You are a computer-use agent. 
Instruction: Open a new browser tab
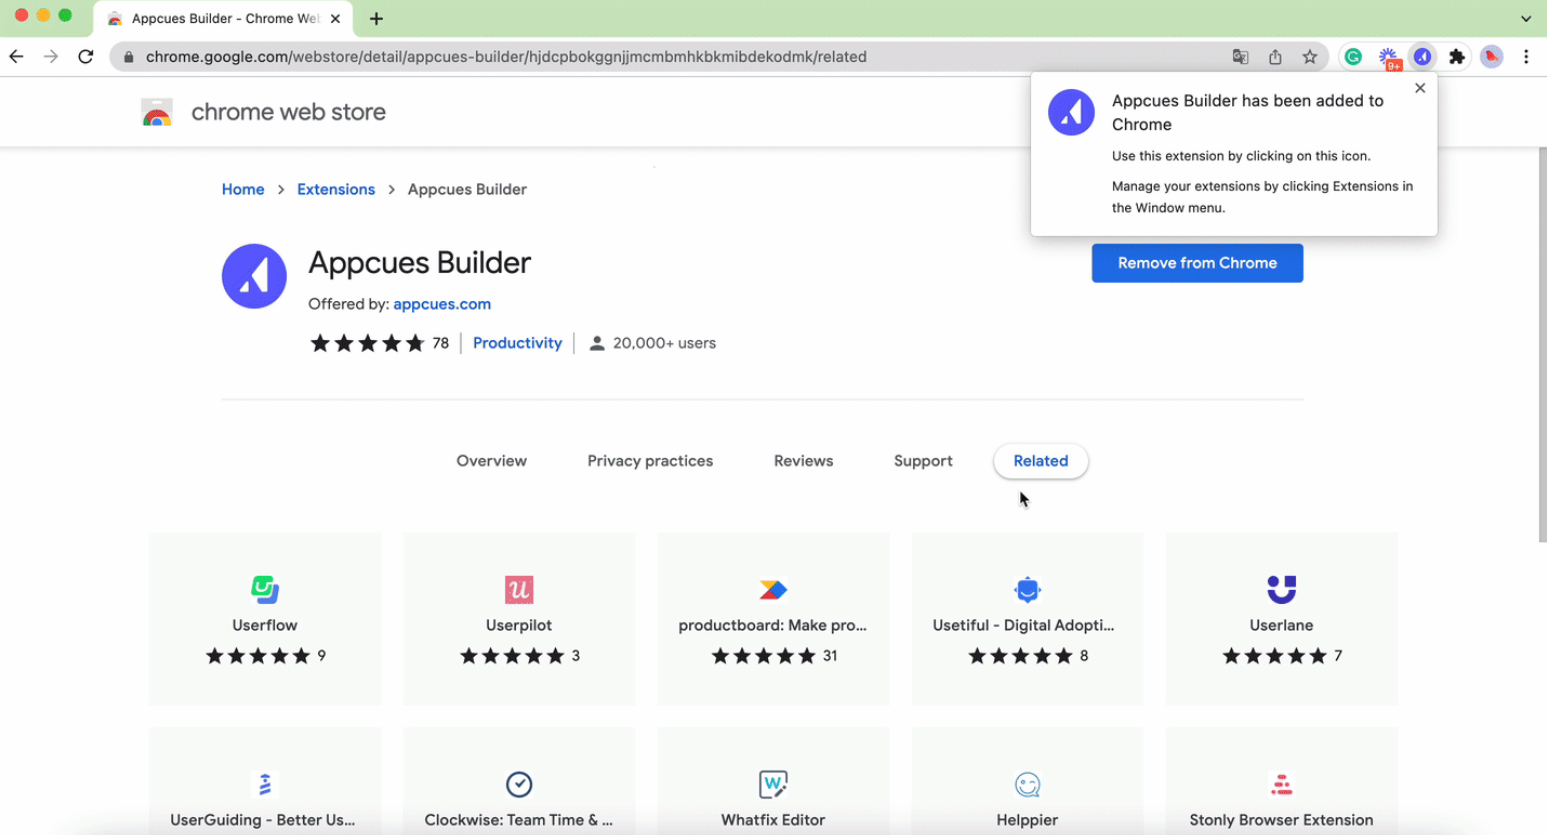376,18
